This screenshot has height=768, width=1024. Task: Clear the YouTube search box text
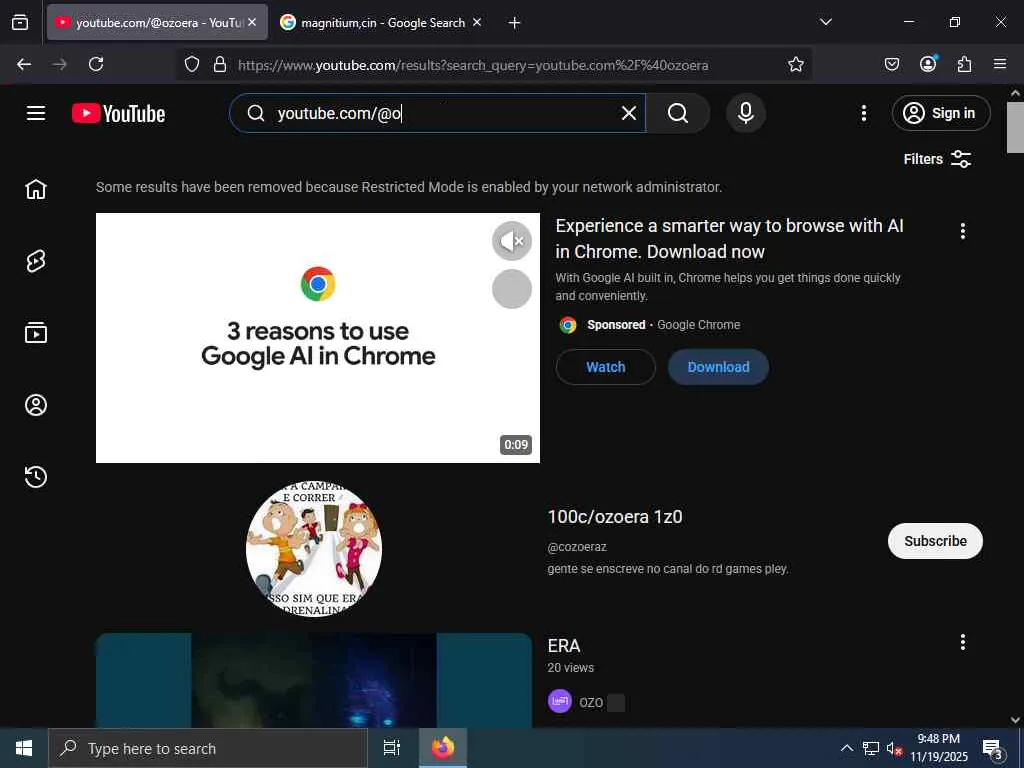[628, 114]
